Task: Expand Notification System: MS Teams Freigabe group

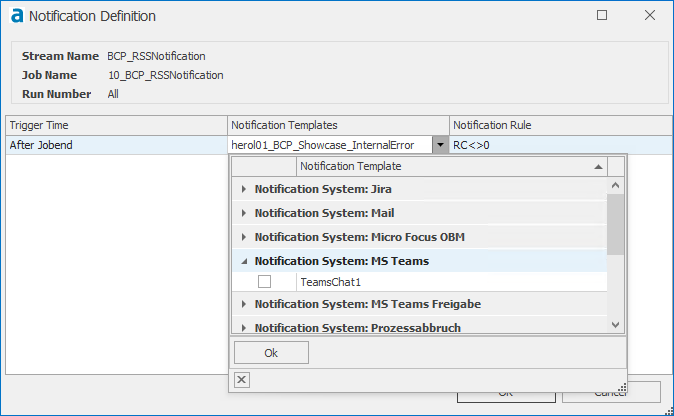Action: (x=244, y=304)
